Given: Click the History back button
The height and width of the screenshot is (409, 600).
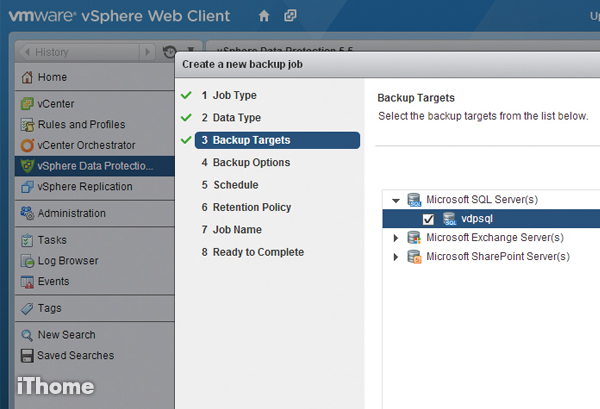Looking at the screenshot, I should (x=70, y=52).
